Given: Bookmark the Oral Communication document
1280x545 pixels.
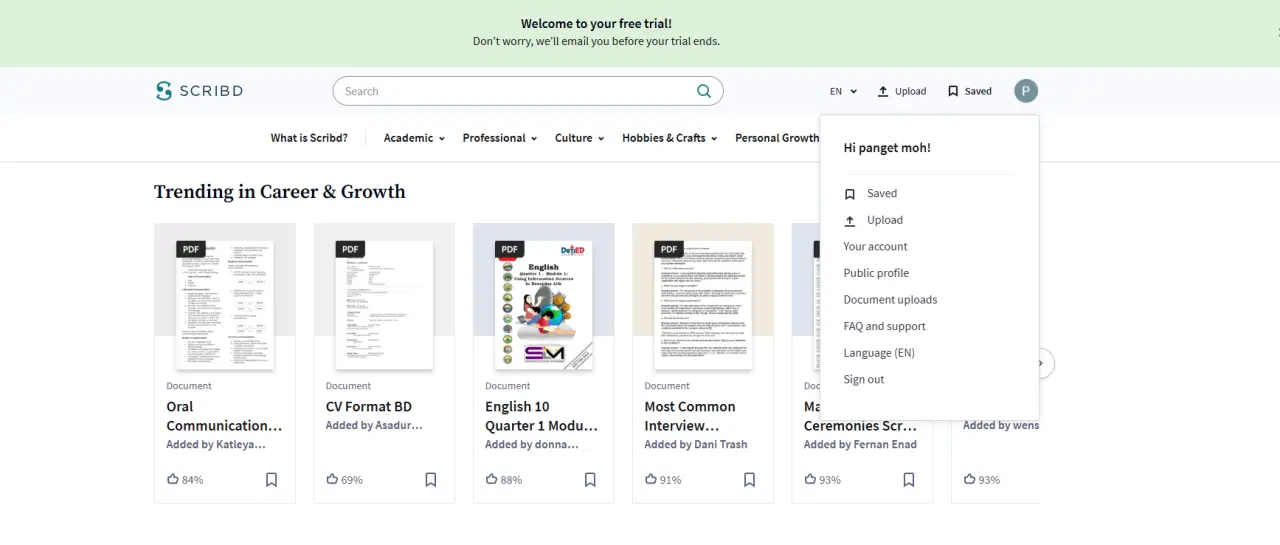Looking at the screenshot, I should click(x=271, y=480).
